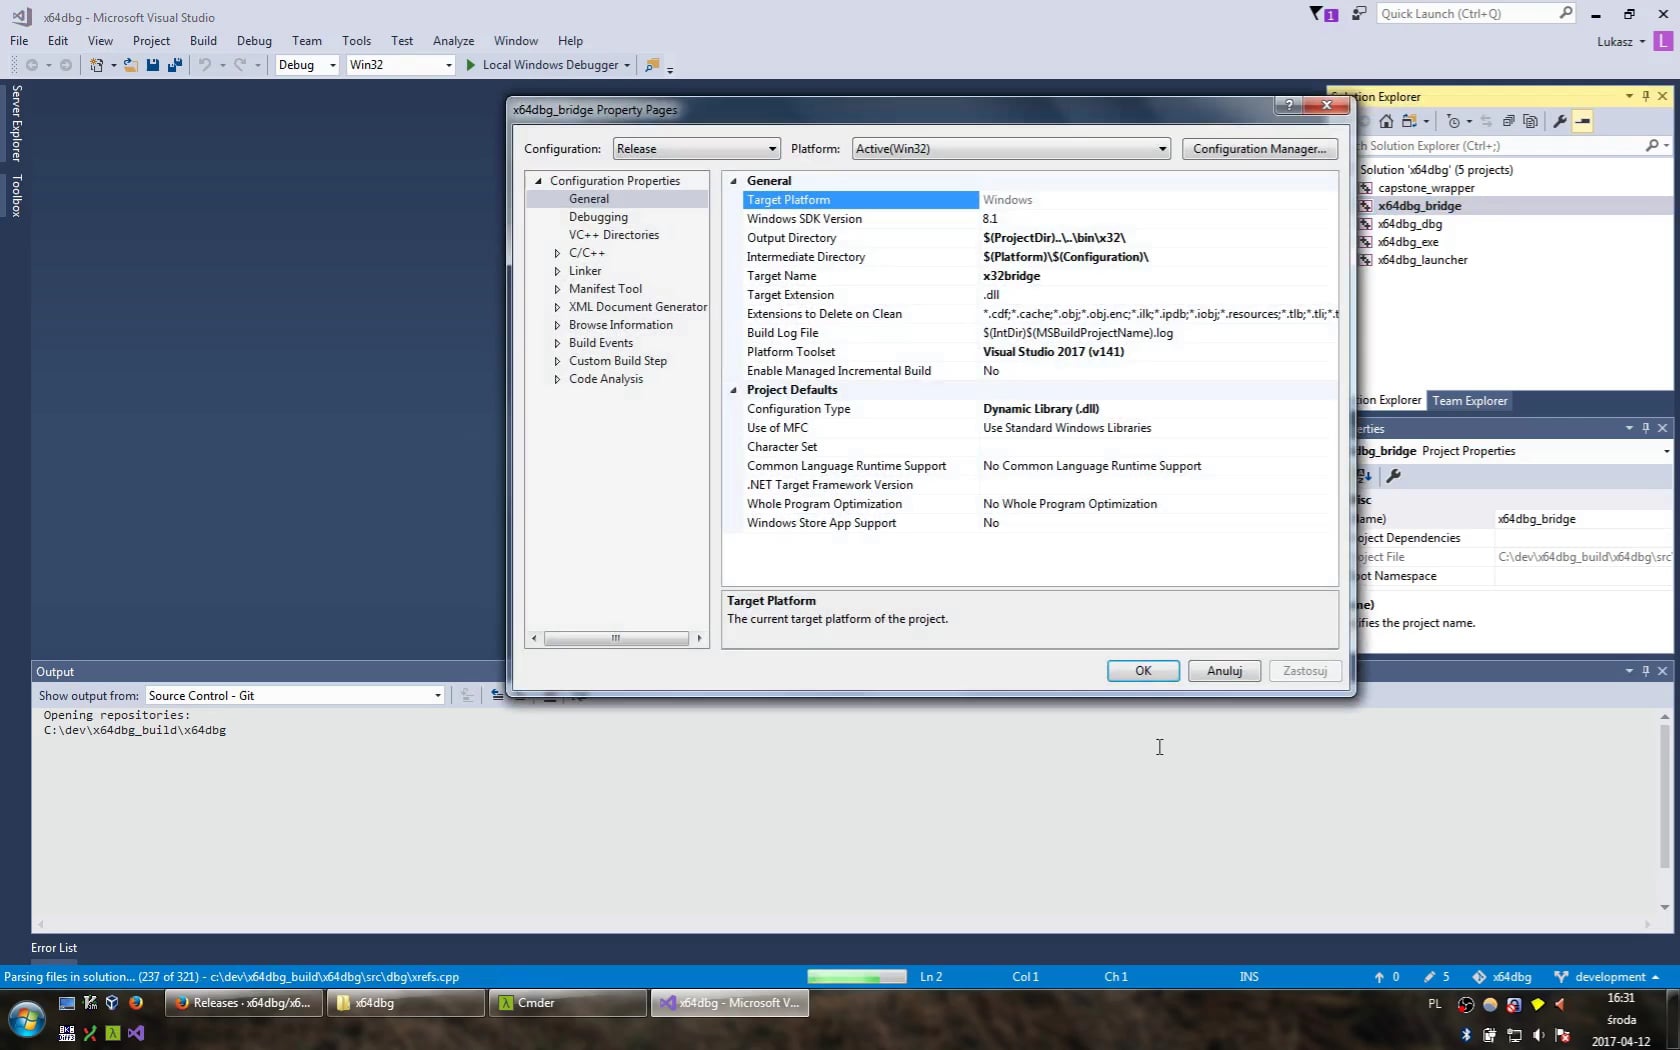
Task: Click the notifications flag icon
Action: (x=1322, y=14)
